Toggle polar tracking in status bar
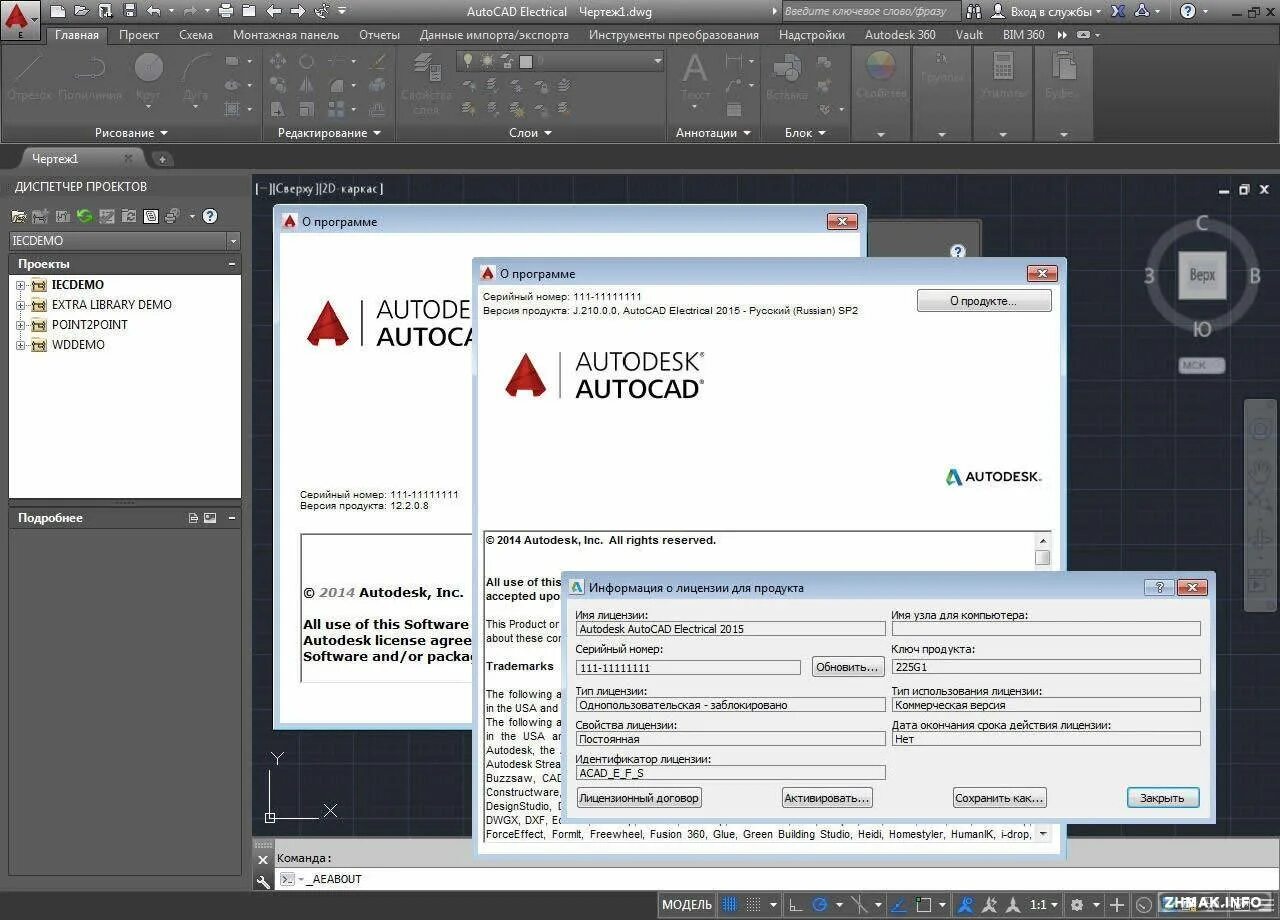 pyautogui.click(x=820, y=905)
